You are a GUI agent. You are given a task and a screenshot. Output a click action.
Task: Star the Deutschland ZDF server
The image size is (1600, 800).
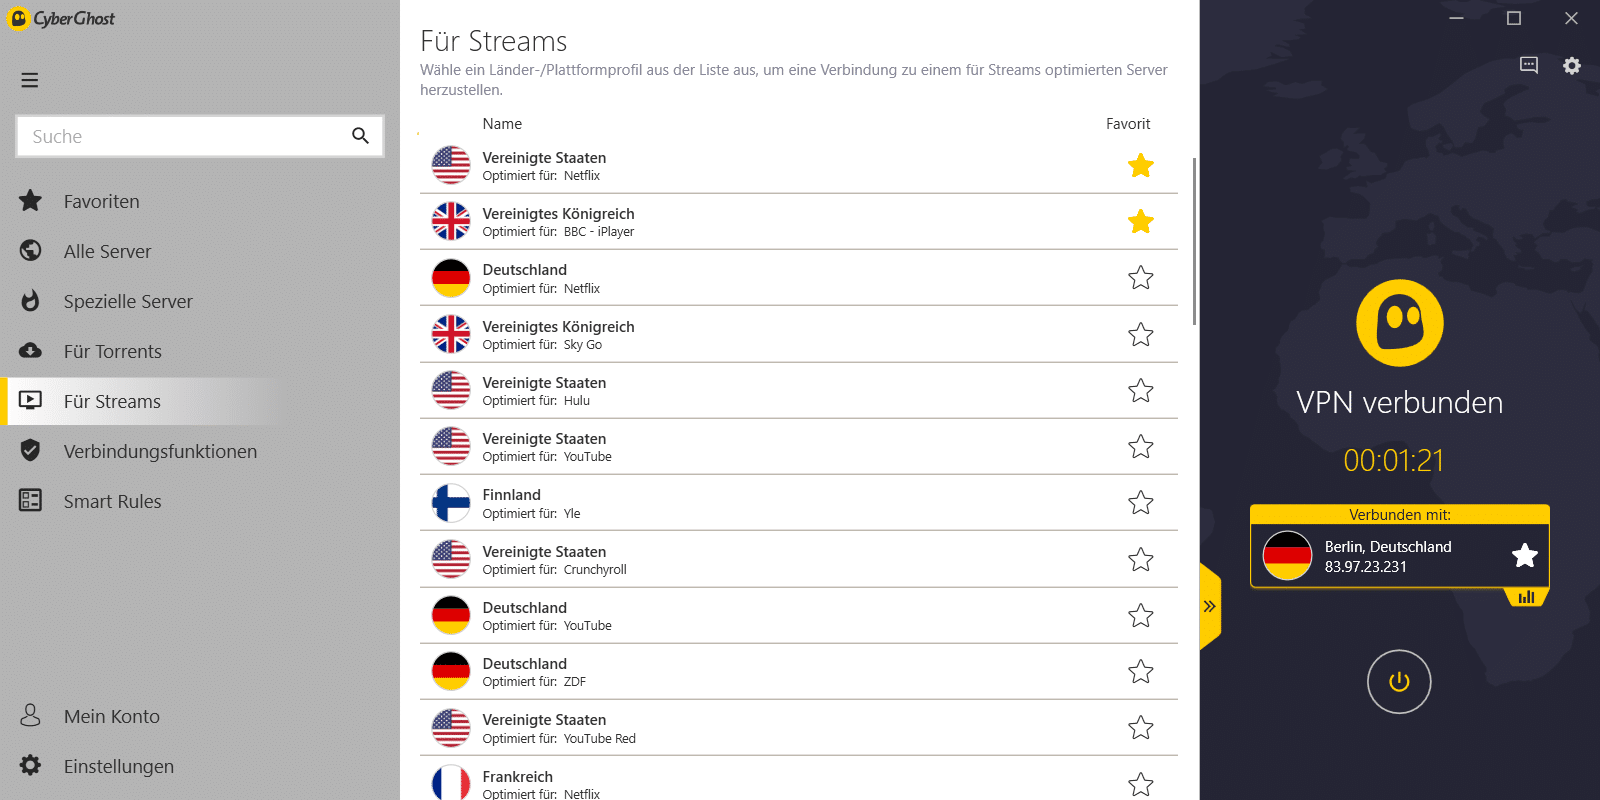(1141, 672)
